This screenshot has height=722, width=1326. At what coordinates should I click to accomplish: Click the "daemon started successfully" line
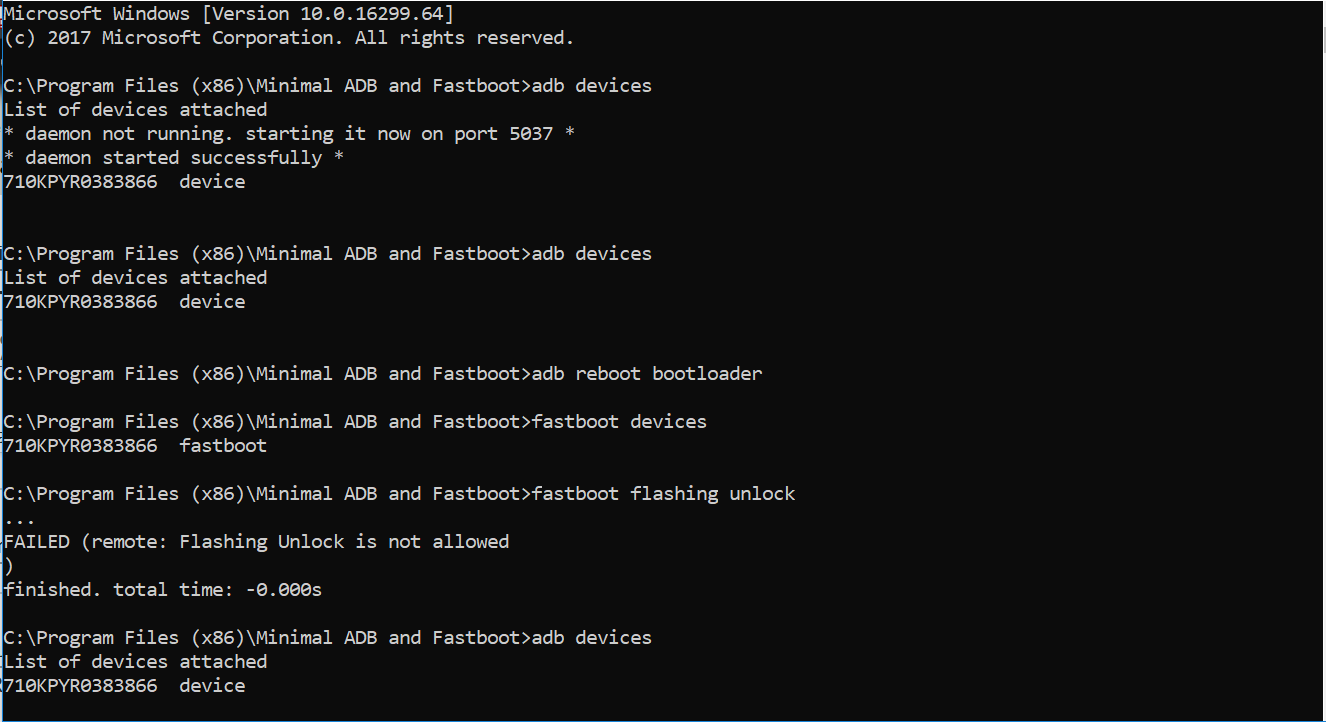[174, 158]
